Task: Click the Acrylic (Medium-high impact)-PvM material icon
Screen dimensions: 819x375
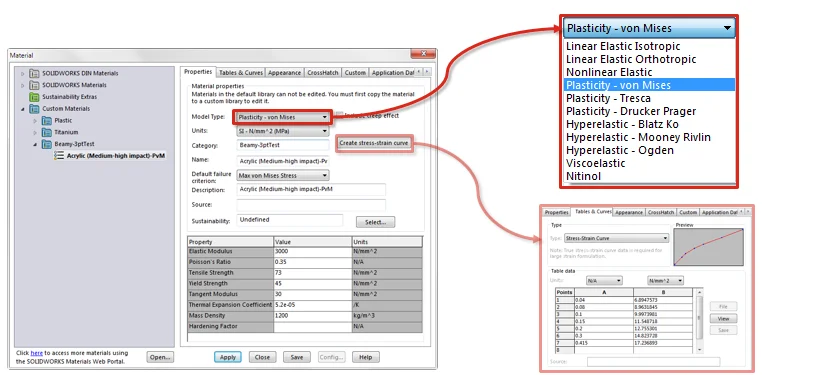Action: (x=59, y=156)
